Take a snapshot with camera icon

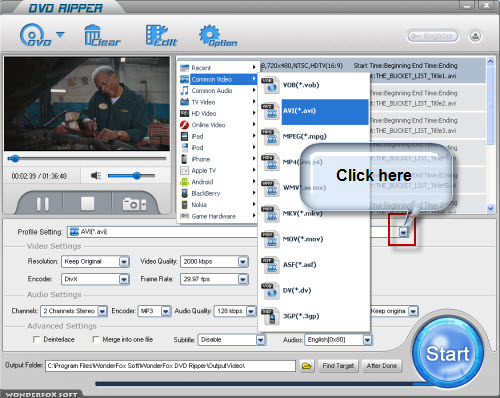point(134,204)
